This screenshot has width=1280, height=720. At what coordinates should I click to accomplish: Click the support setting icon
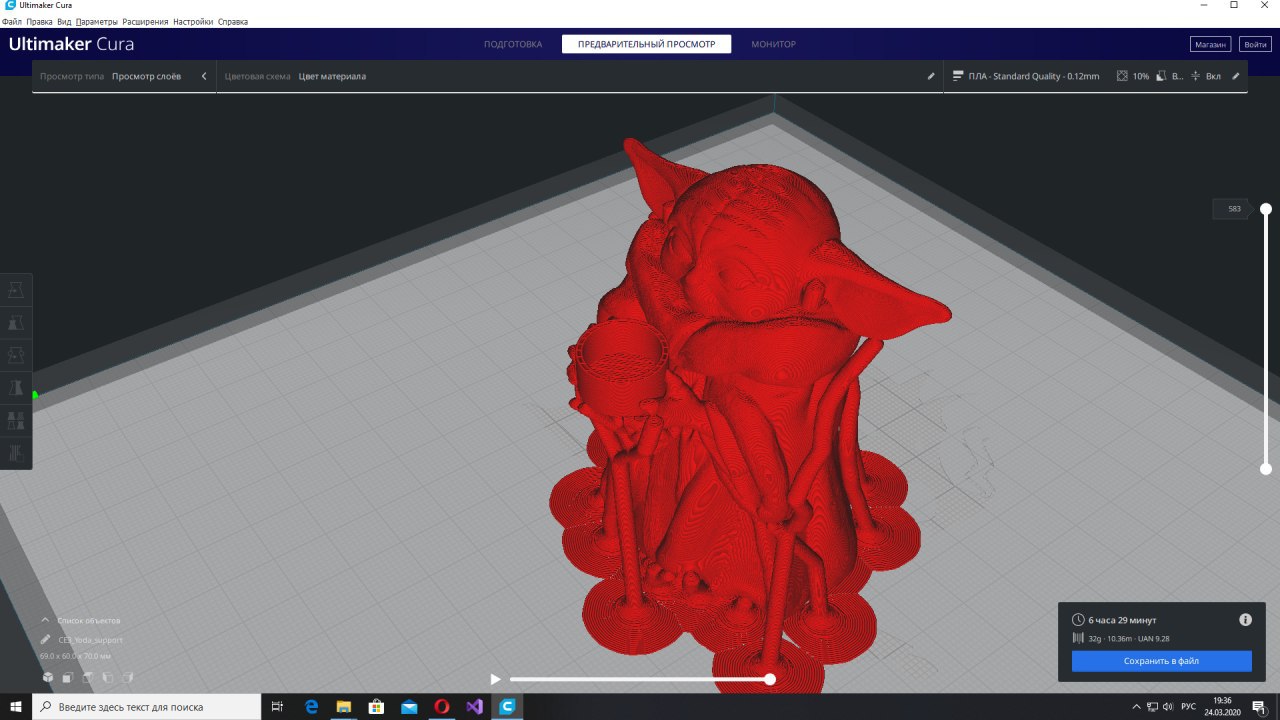[1162, 76]
